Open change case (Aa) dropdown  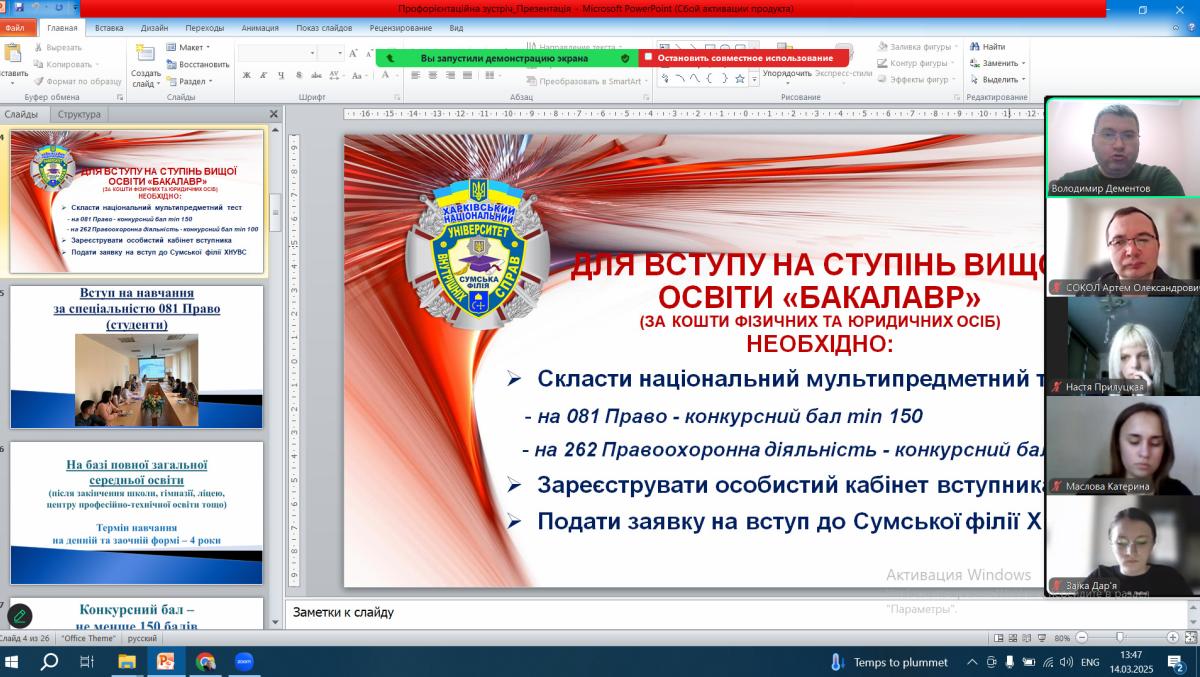(x=360, y=75)
